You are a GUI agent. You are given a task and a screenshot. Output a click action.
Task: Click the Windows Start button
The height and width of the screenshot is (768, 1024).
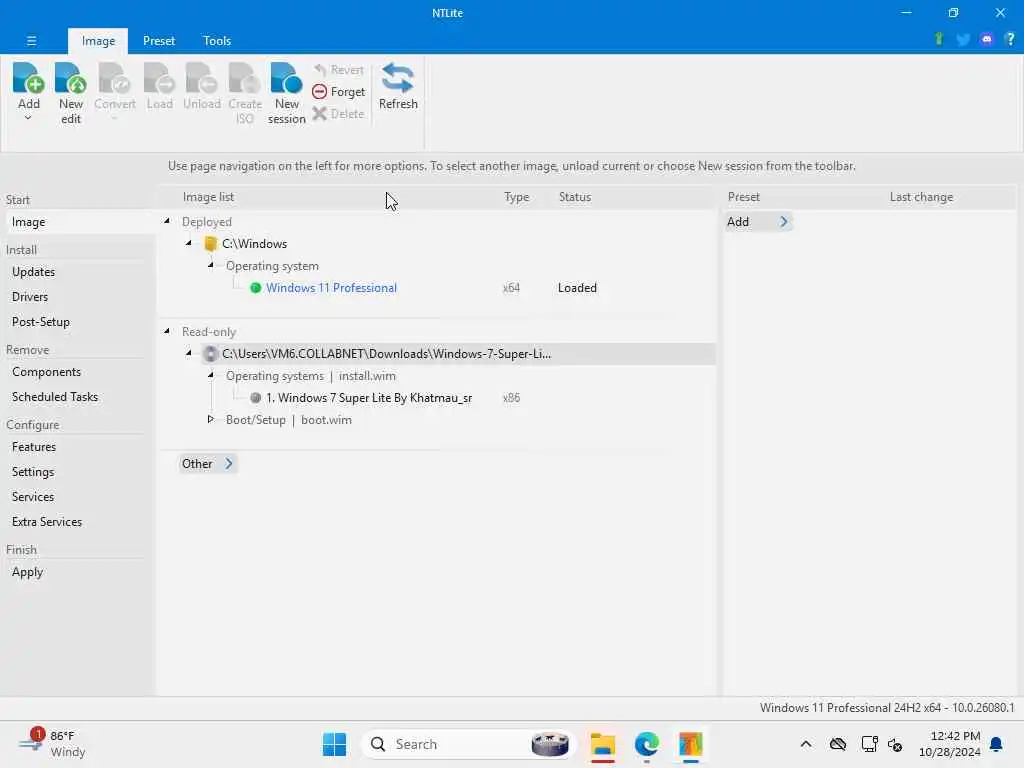[x=334, y=744]
